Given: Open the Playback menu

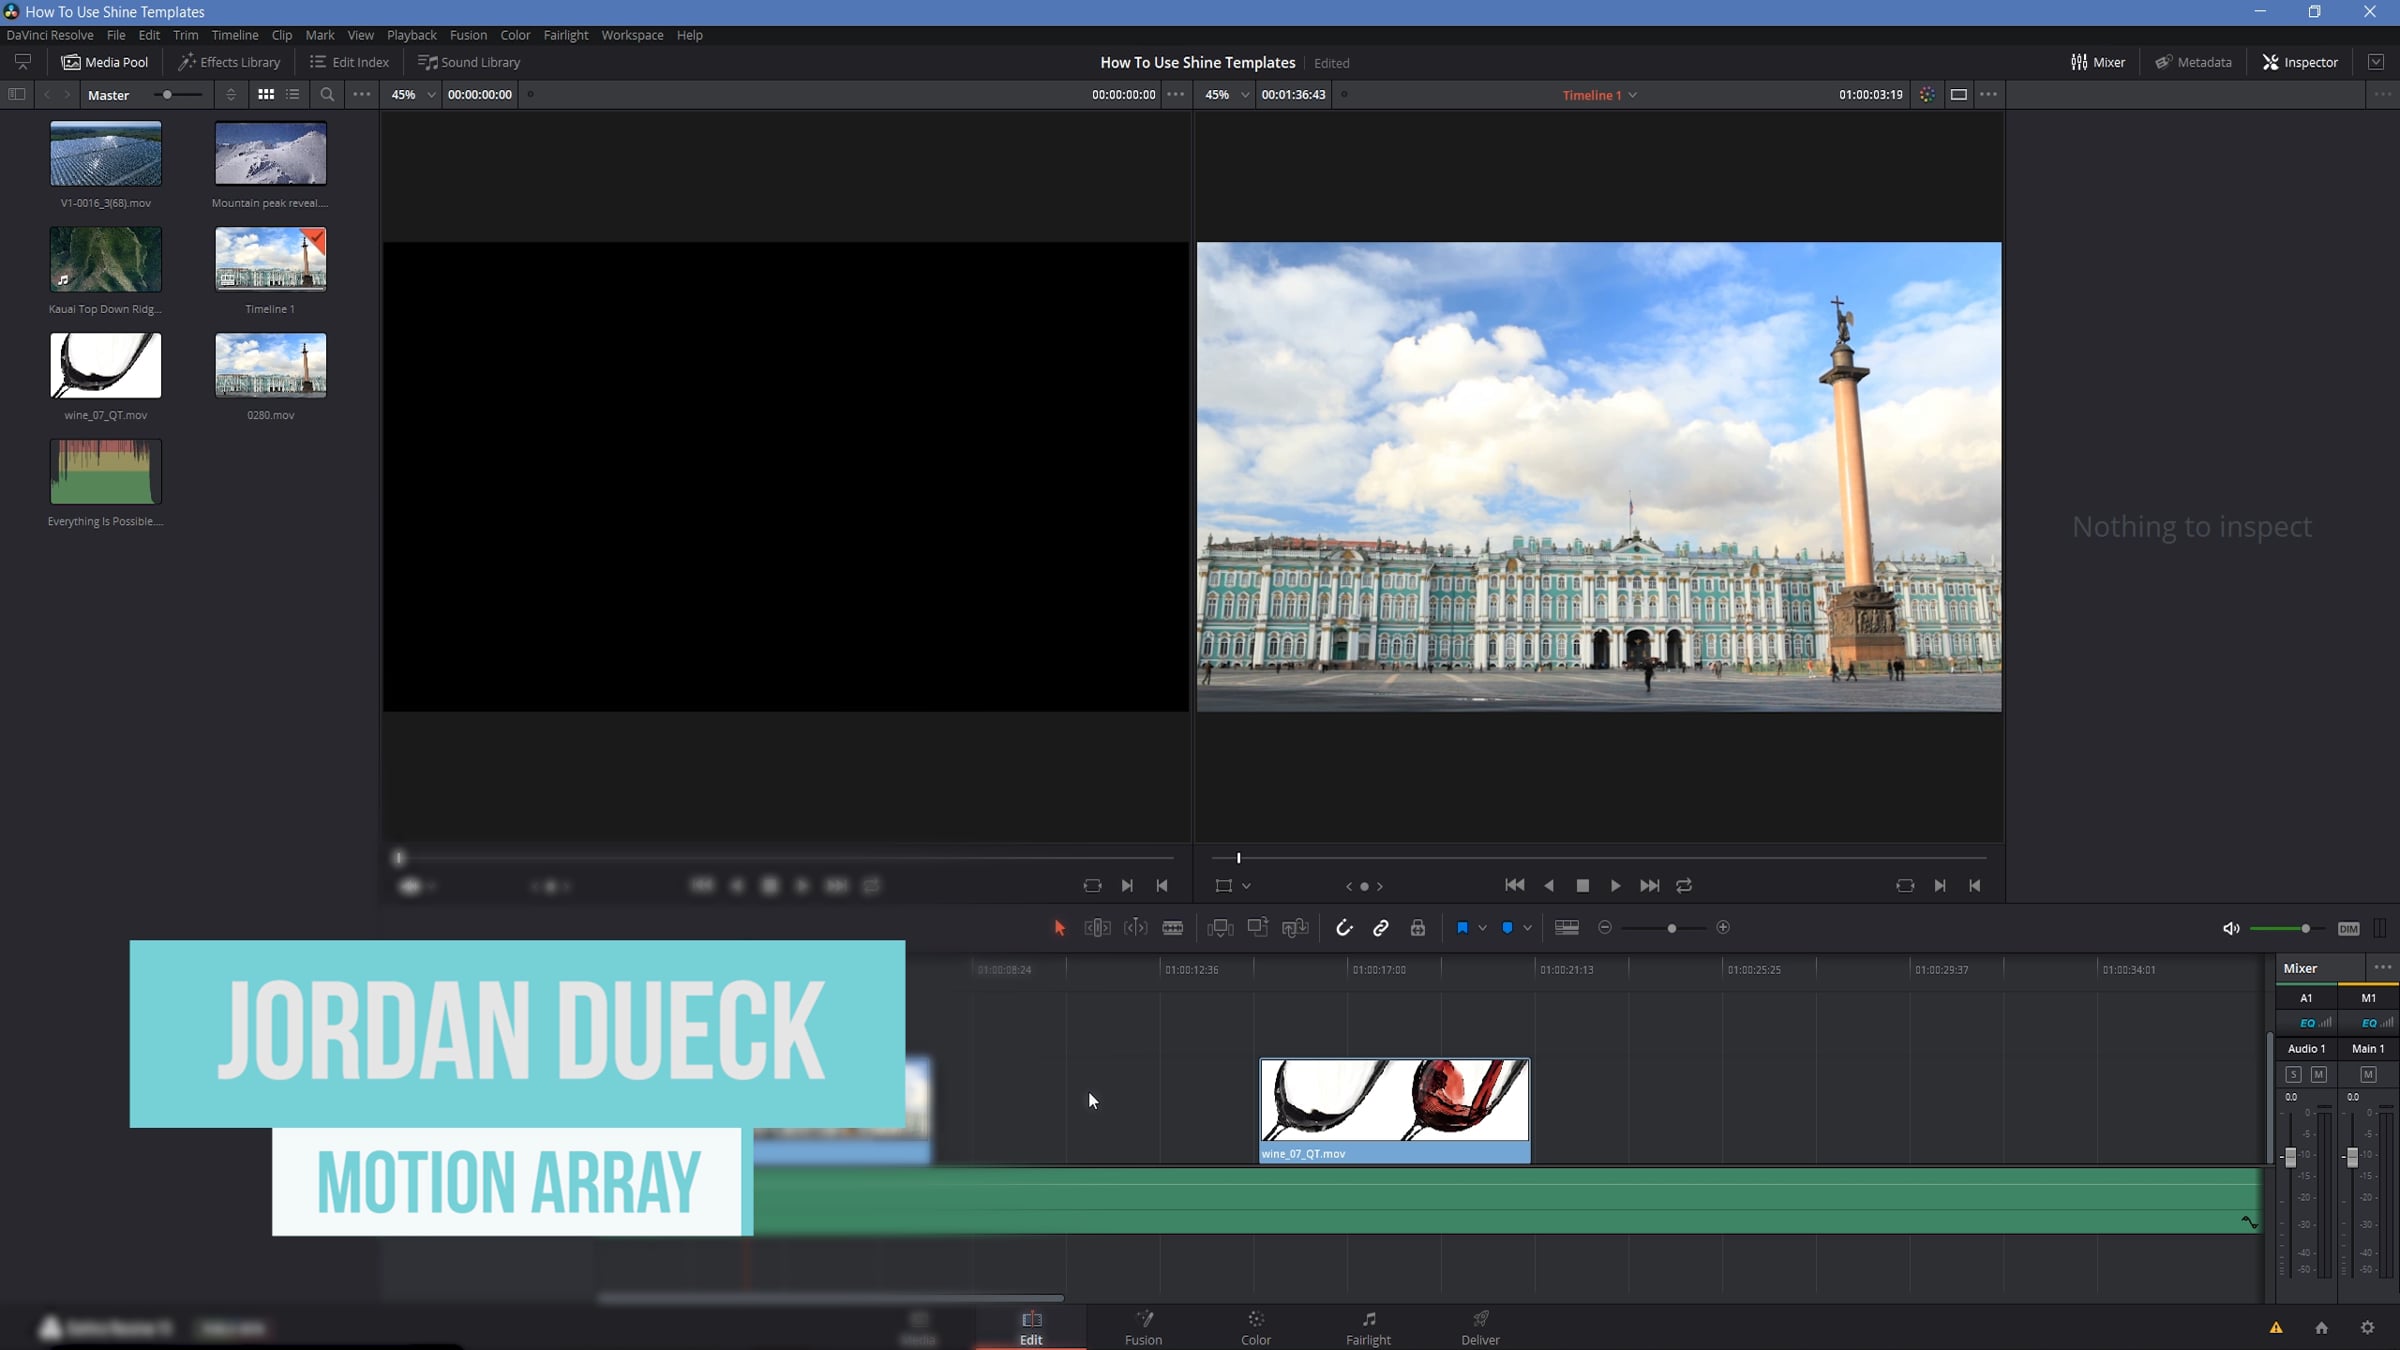Looking at the screenshot, I should pos(412,35).
